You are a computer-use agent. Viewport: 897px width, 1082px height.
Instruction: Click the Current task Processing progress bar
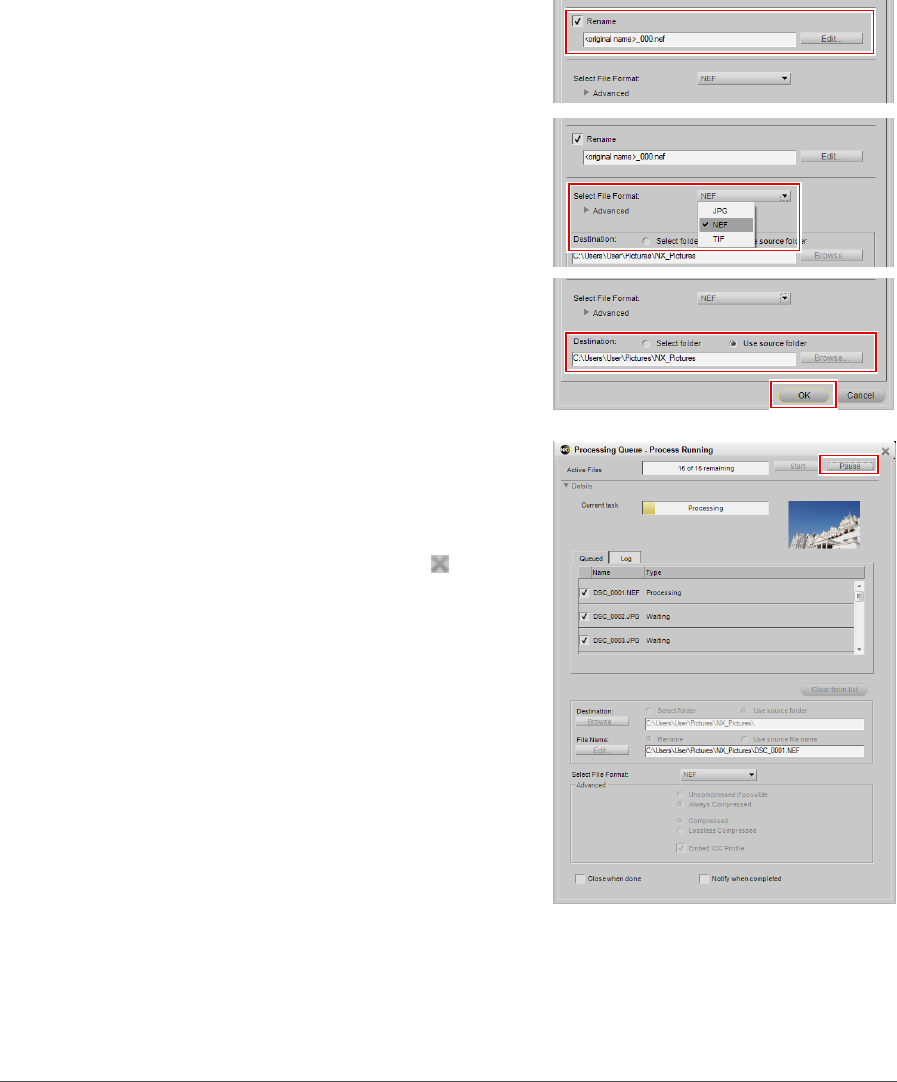point(705,508)
